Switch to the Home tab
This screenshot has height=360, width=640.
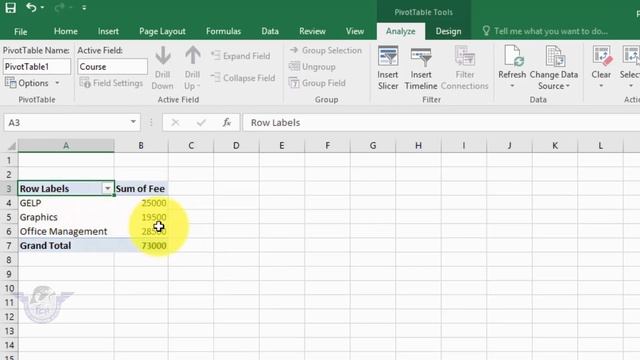(65, 31)
